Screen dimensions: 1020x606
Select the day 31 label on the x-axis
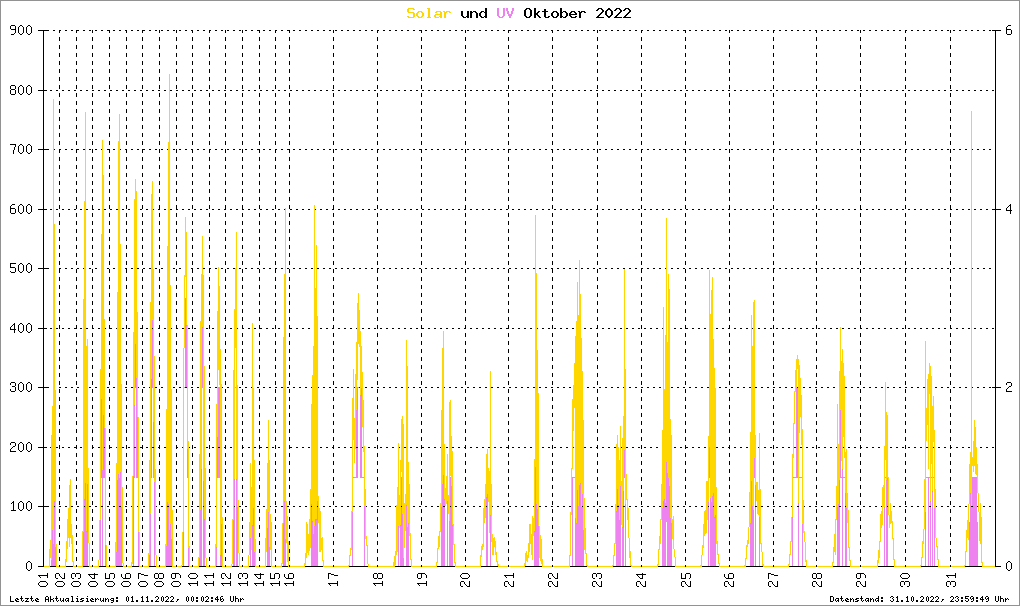[949, 580]
